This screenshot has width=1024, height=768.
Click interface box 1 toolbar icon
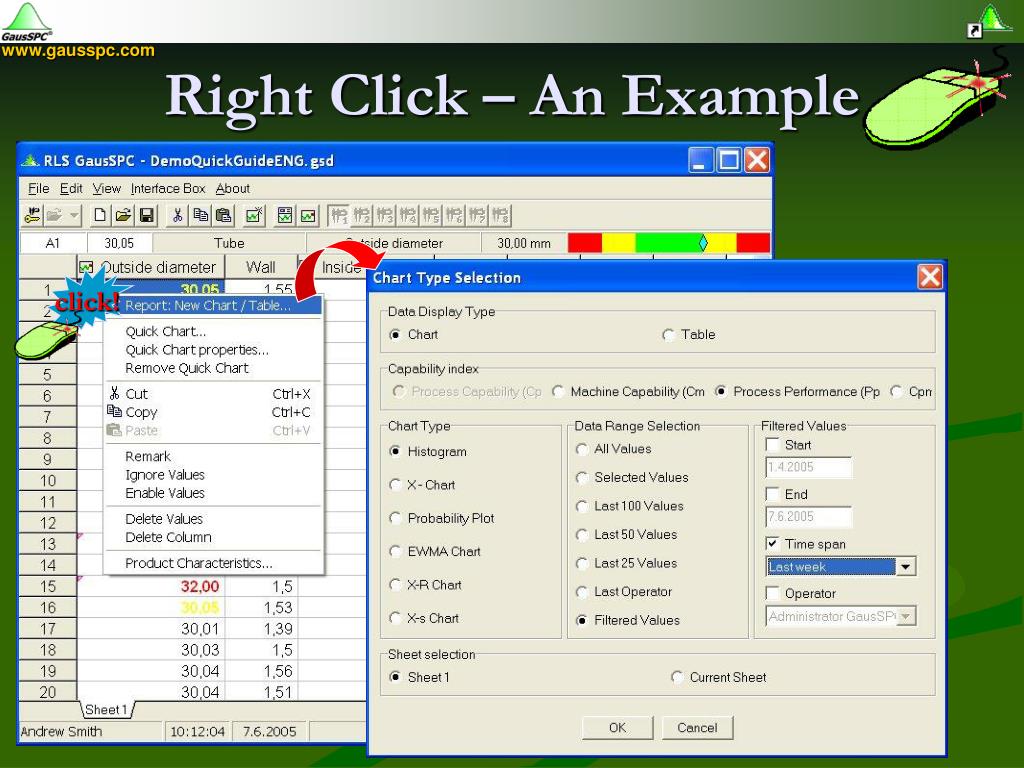(340, 215)
